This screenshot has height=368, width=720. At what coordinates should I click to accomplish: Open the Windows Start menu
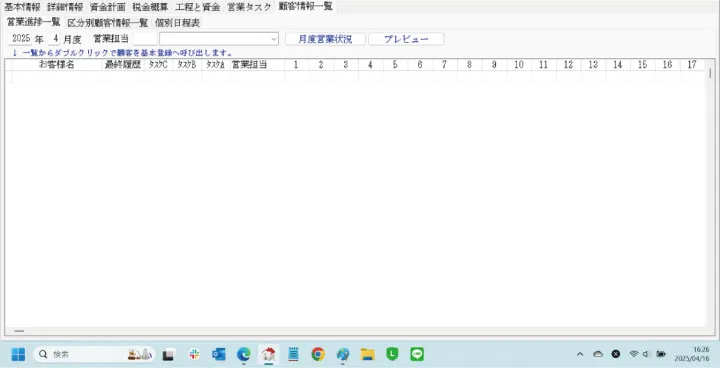[18, 354]
